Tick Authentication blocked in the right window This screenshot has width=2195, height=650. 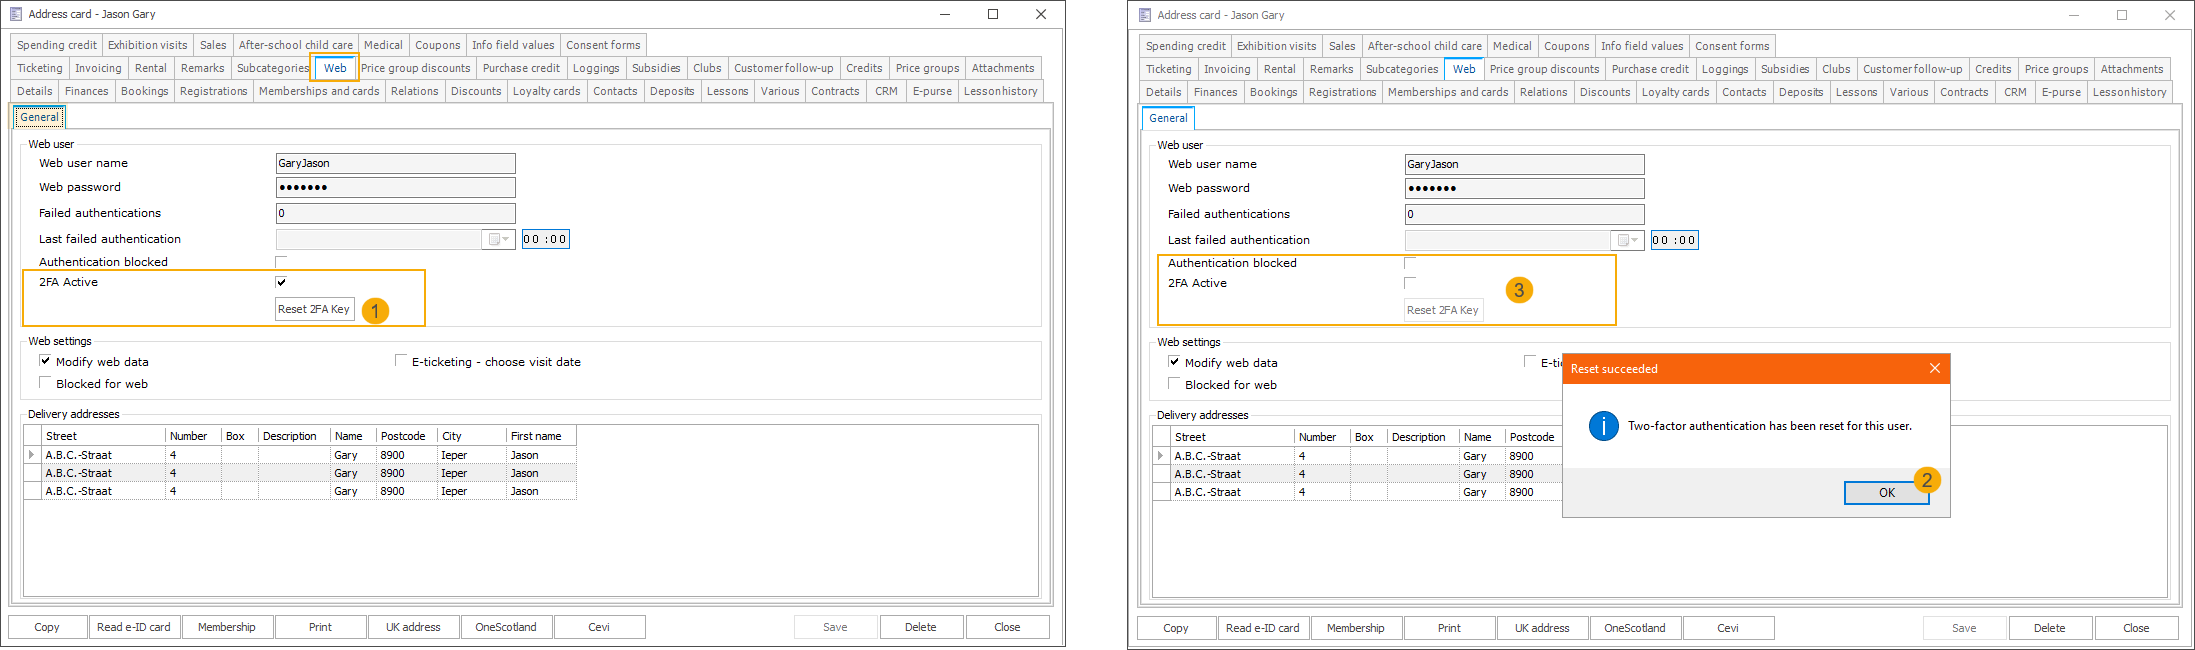point(1410,263)
